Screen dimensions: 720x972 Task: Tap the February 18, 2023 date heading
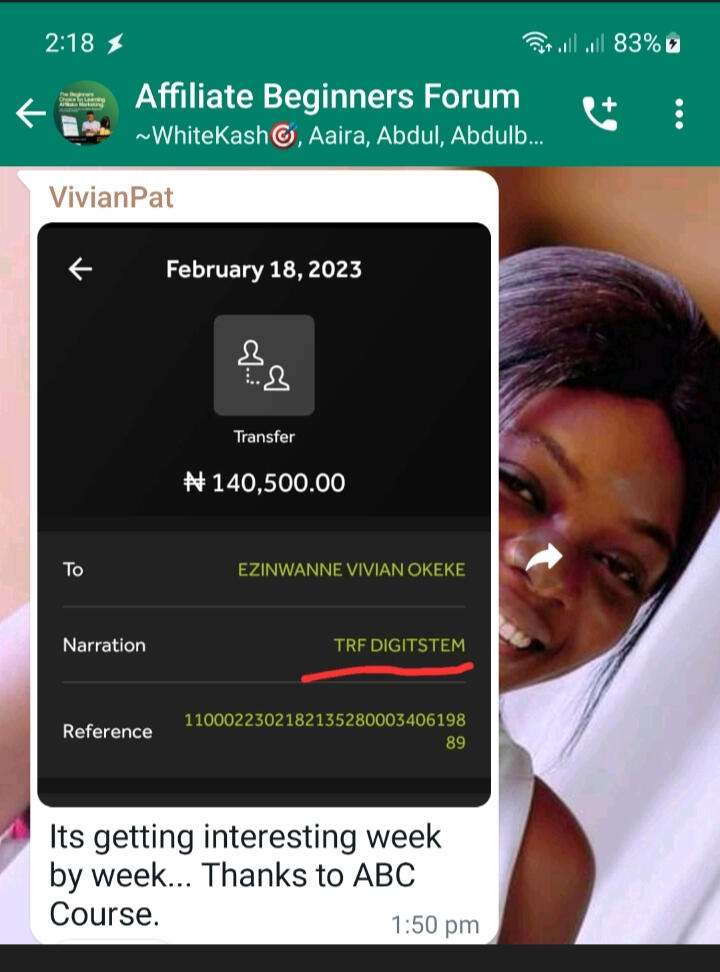[x=264, y=269]
